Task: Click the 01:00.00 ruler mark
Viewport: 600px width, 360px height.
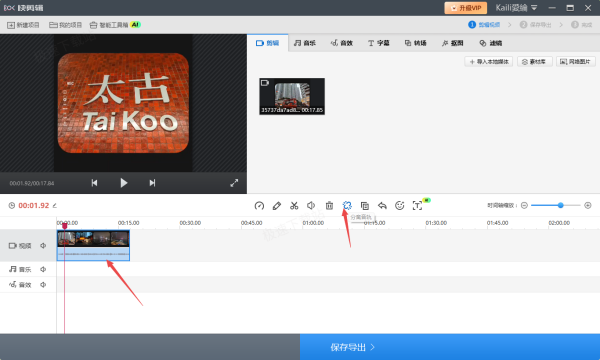Action: 313,223
